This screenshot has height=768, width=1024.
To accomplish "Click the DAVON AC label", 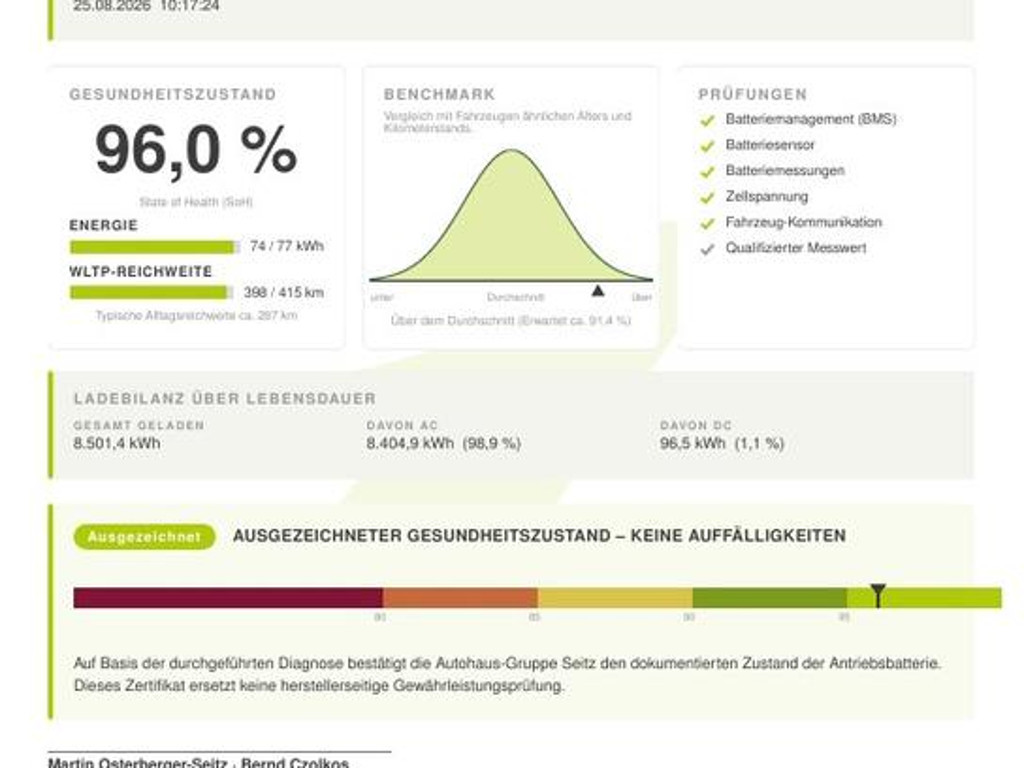I will 402,426.
